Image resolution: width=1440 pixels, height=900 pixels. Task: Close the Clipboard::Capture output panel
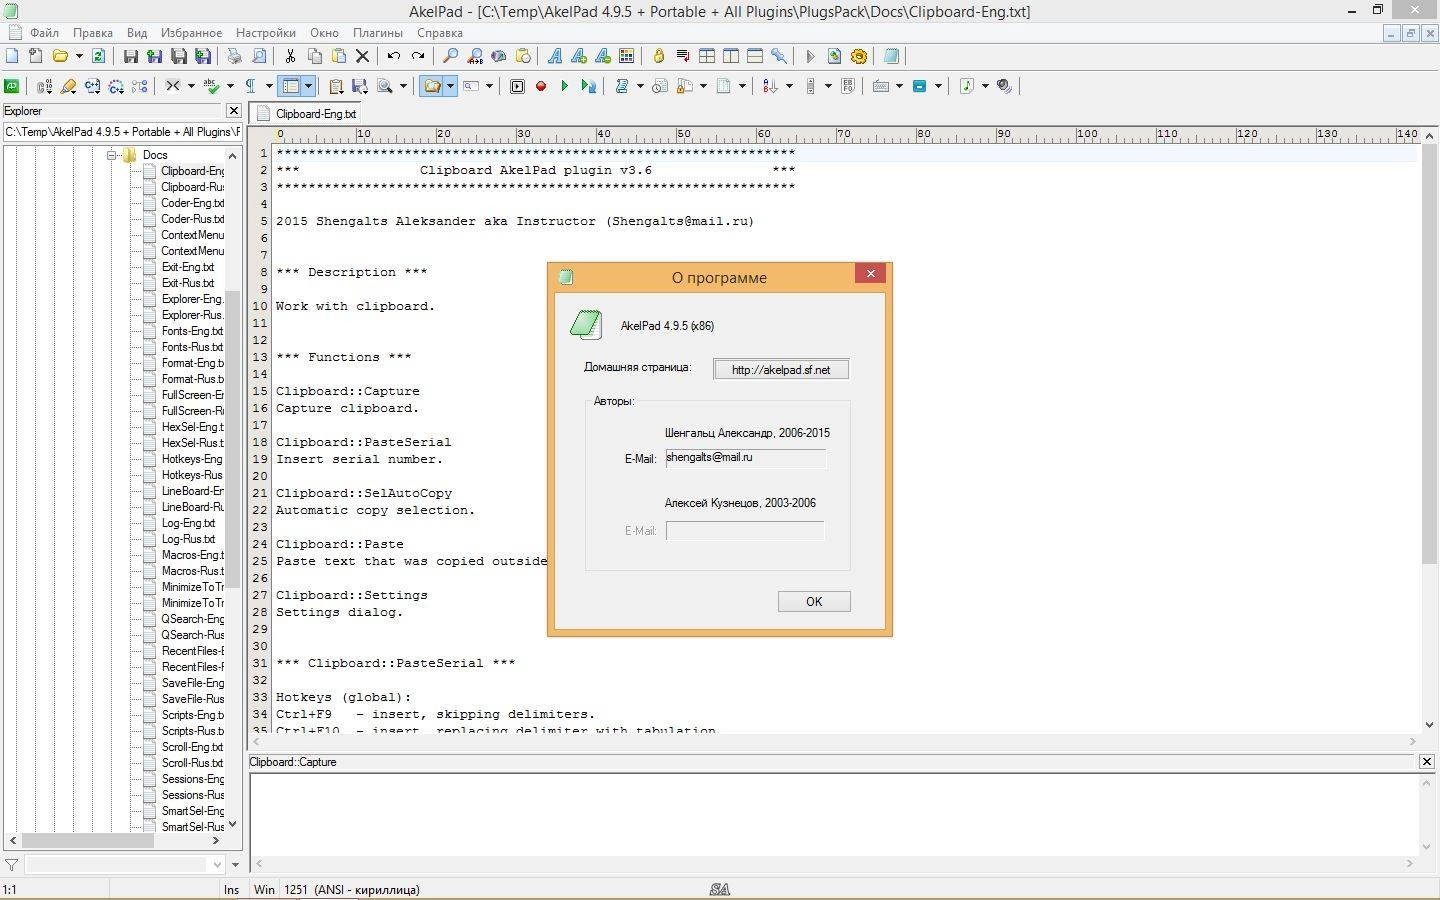(1427, 762)
